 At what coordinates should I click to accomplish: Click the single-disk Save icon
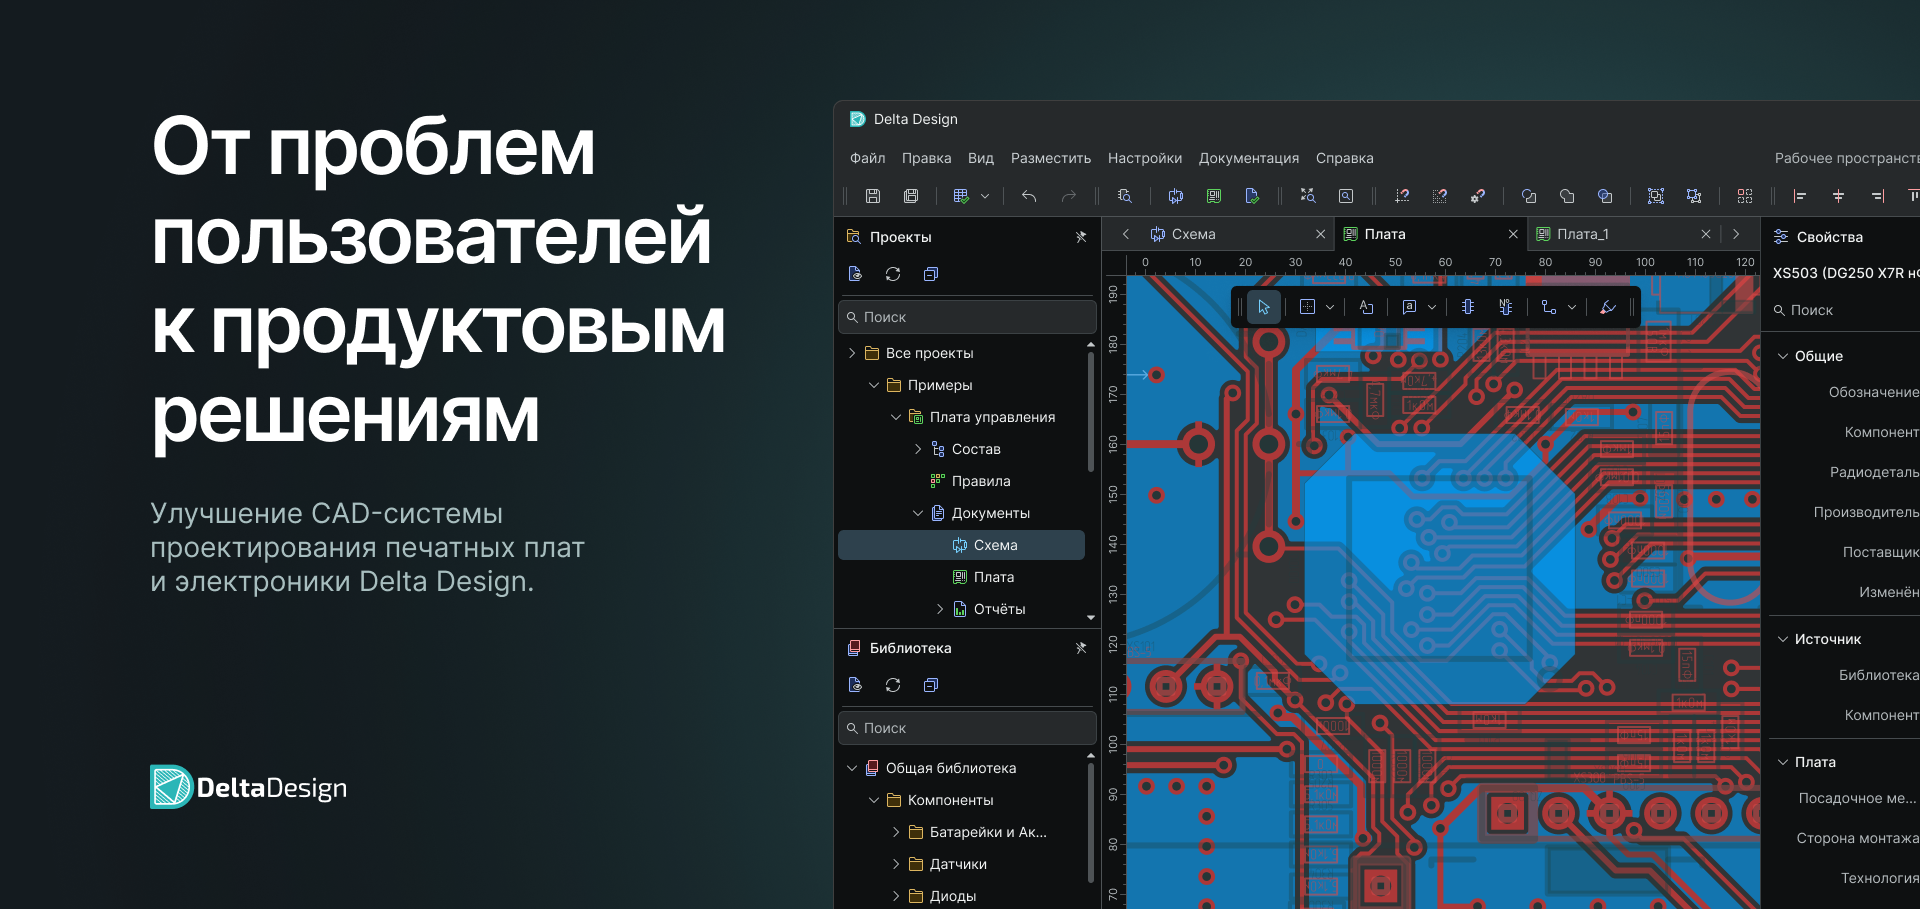pos(873,196)
